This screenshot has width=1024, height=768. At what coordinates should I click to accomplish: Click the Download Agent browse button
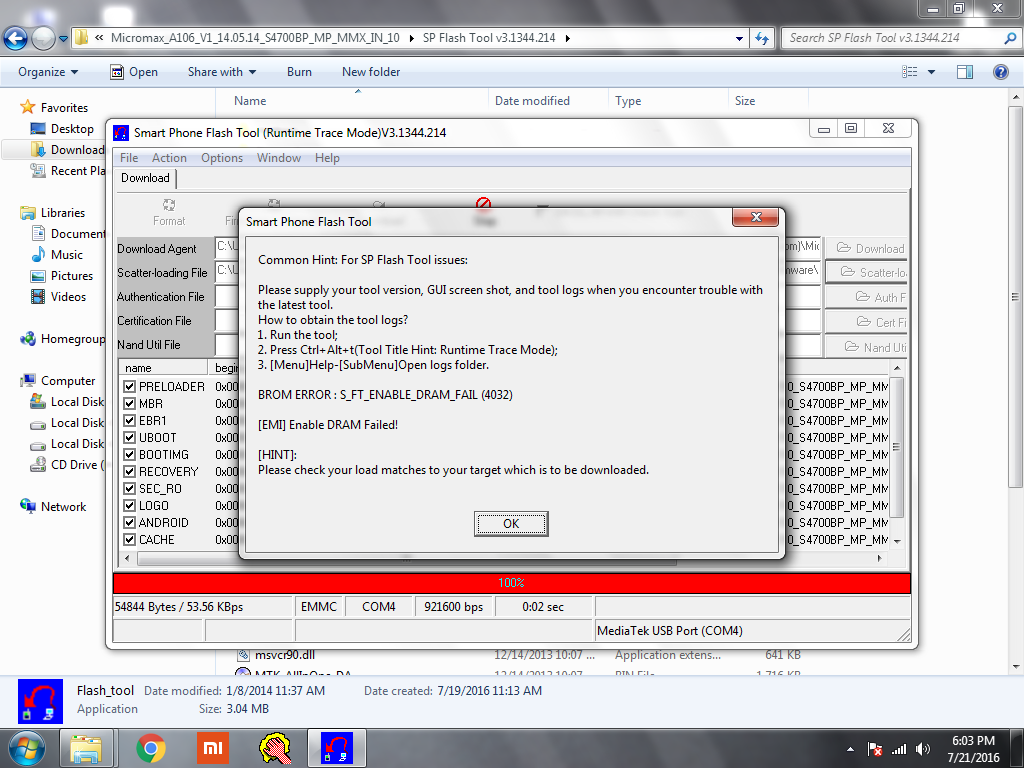pos(867,248)
